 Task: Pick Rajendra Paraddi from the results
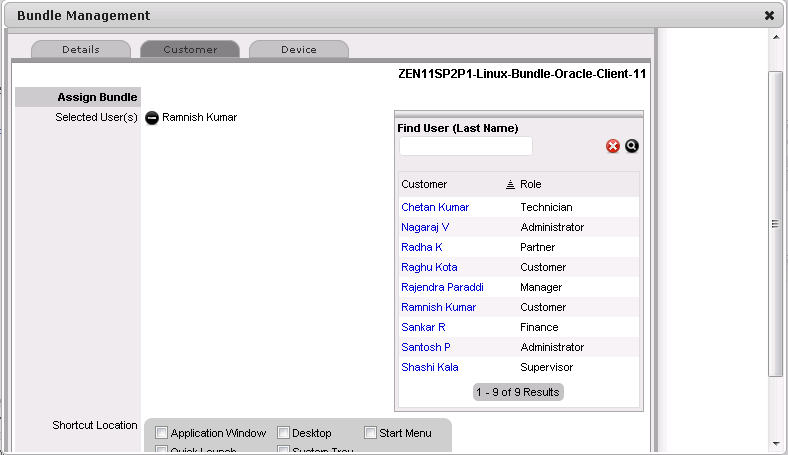443,287
